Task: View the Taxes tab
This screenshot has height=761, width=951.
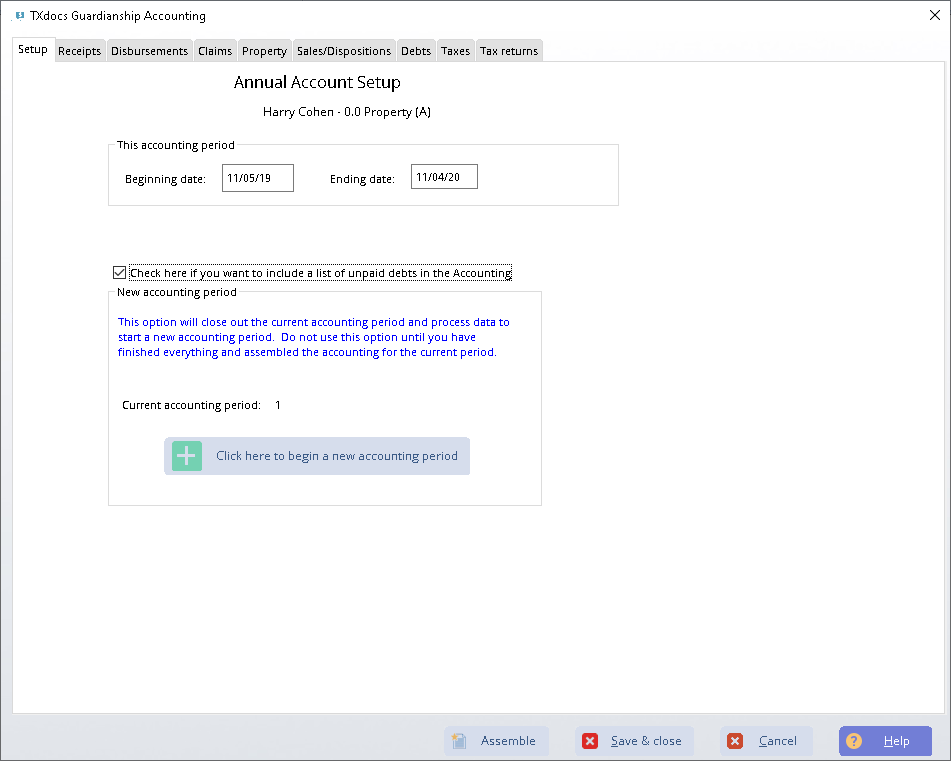Action: [x=455, y=51]
